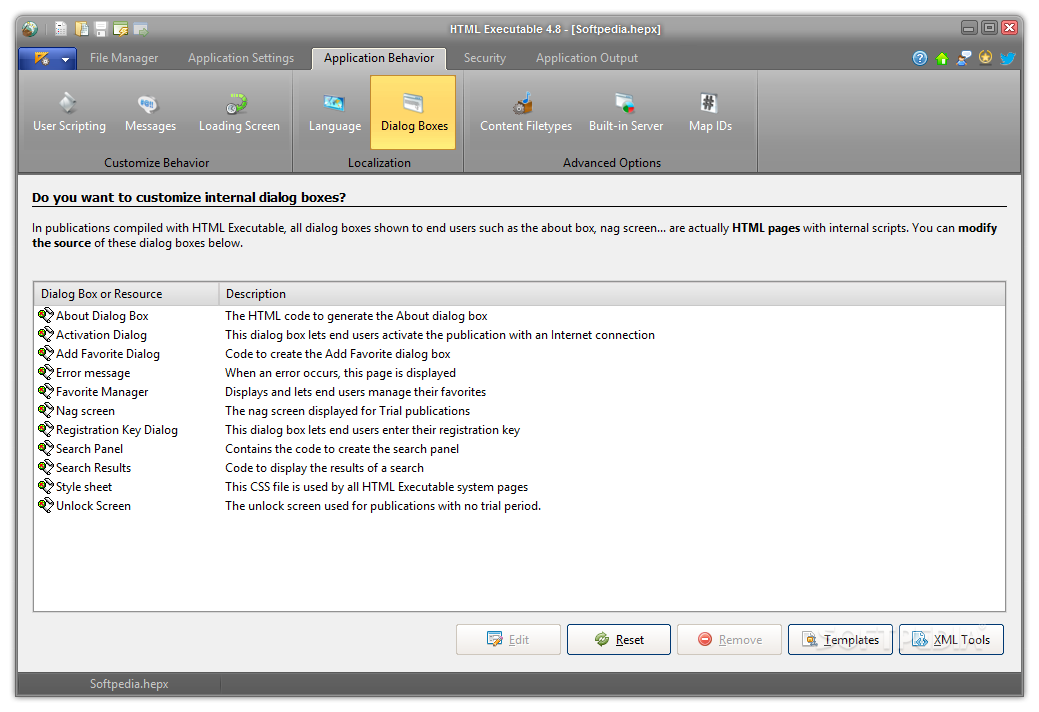The image size is (1039, 712).
Task: Open the blue application menu dropdown
Action: pos(48,58)
